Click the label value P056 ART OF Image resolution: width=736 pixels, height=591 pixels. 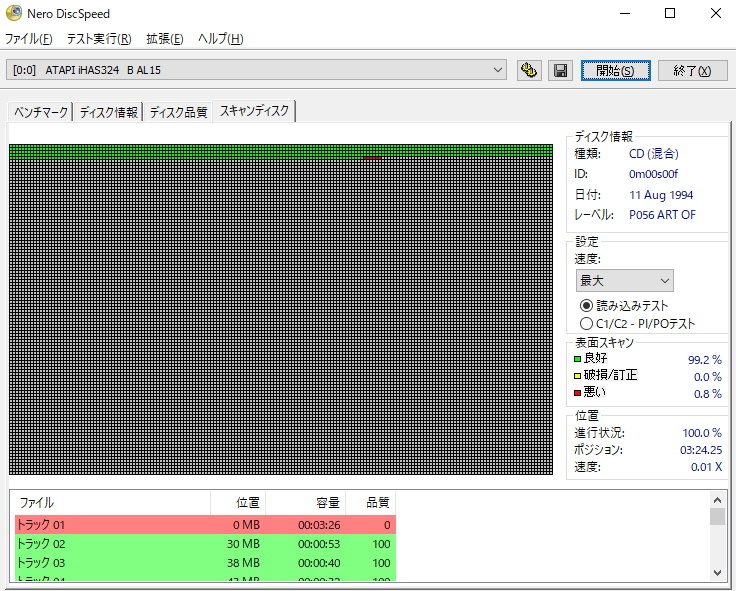coord(662,215)
